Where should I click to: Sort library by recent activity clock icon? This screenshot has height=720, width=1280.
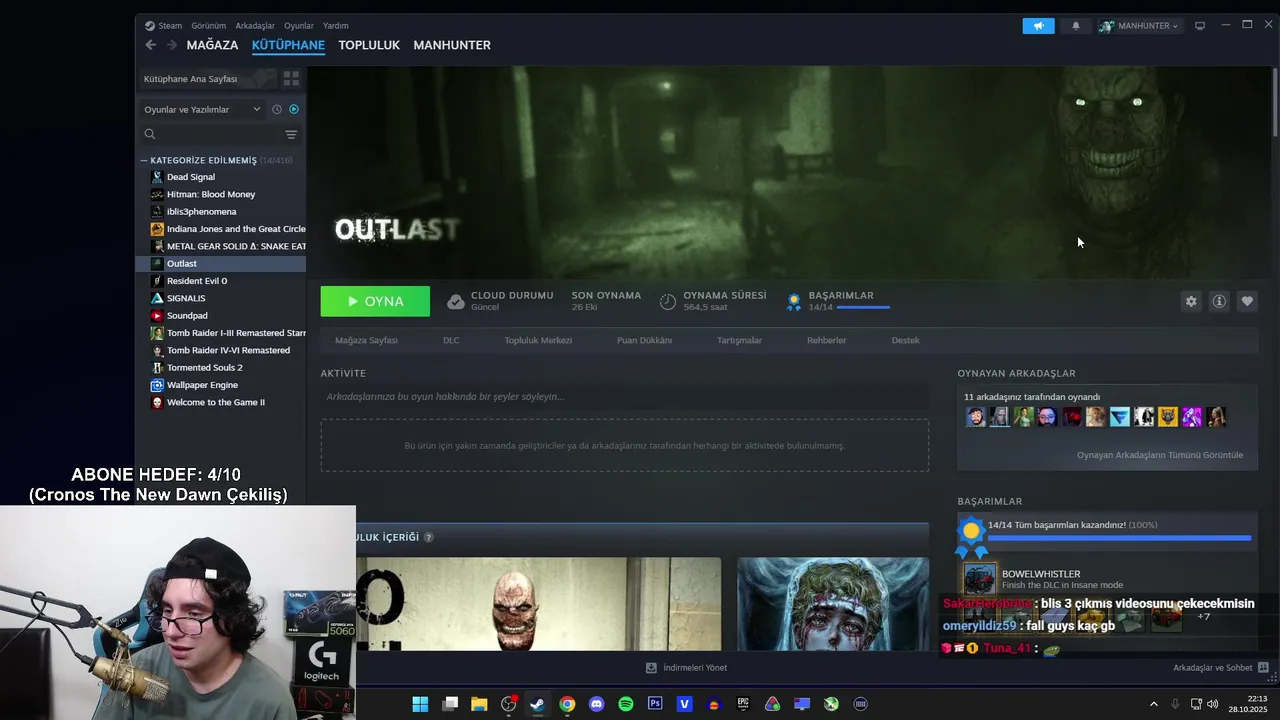click(x=277, y=109)
